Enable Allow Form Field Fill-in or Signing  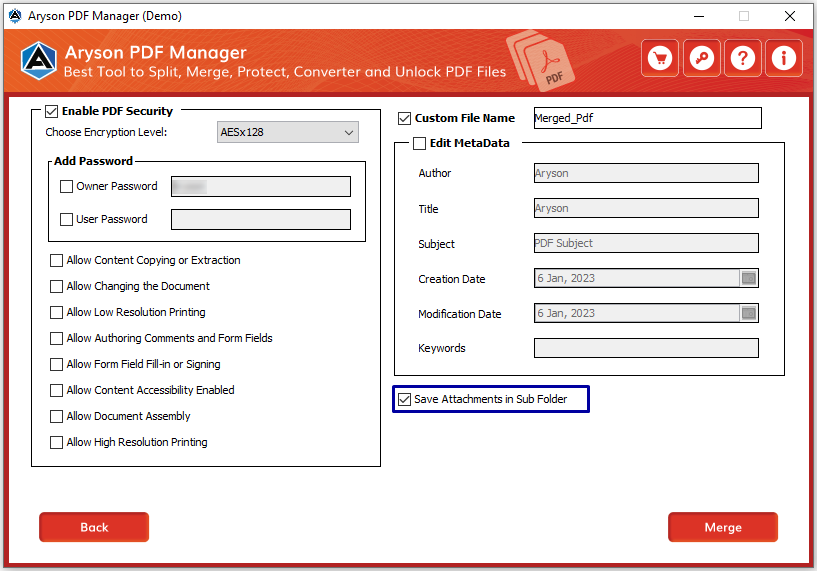[x=56, y=365]
